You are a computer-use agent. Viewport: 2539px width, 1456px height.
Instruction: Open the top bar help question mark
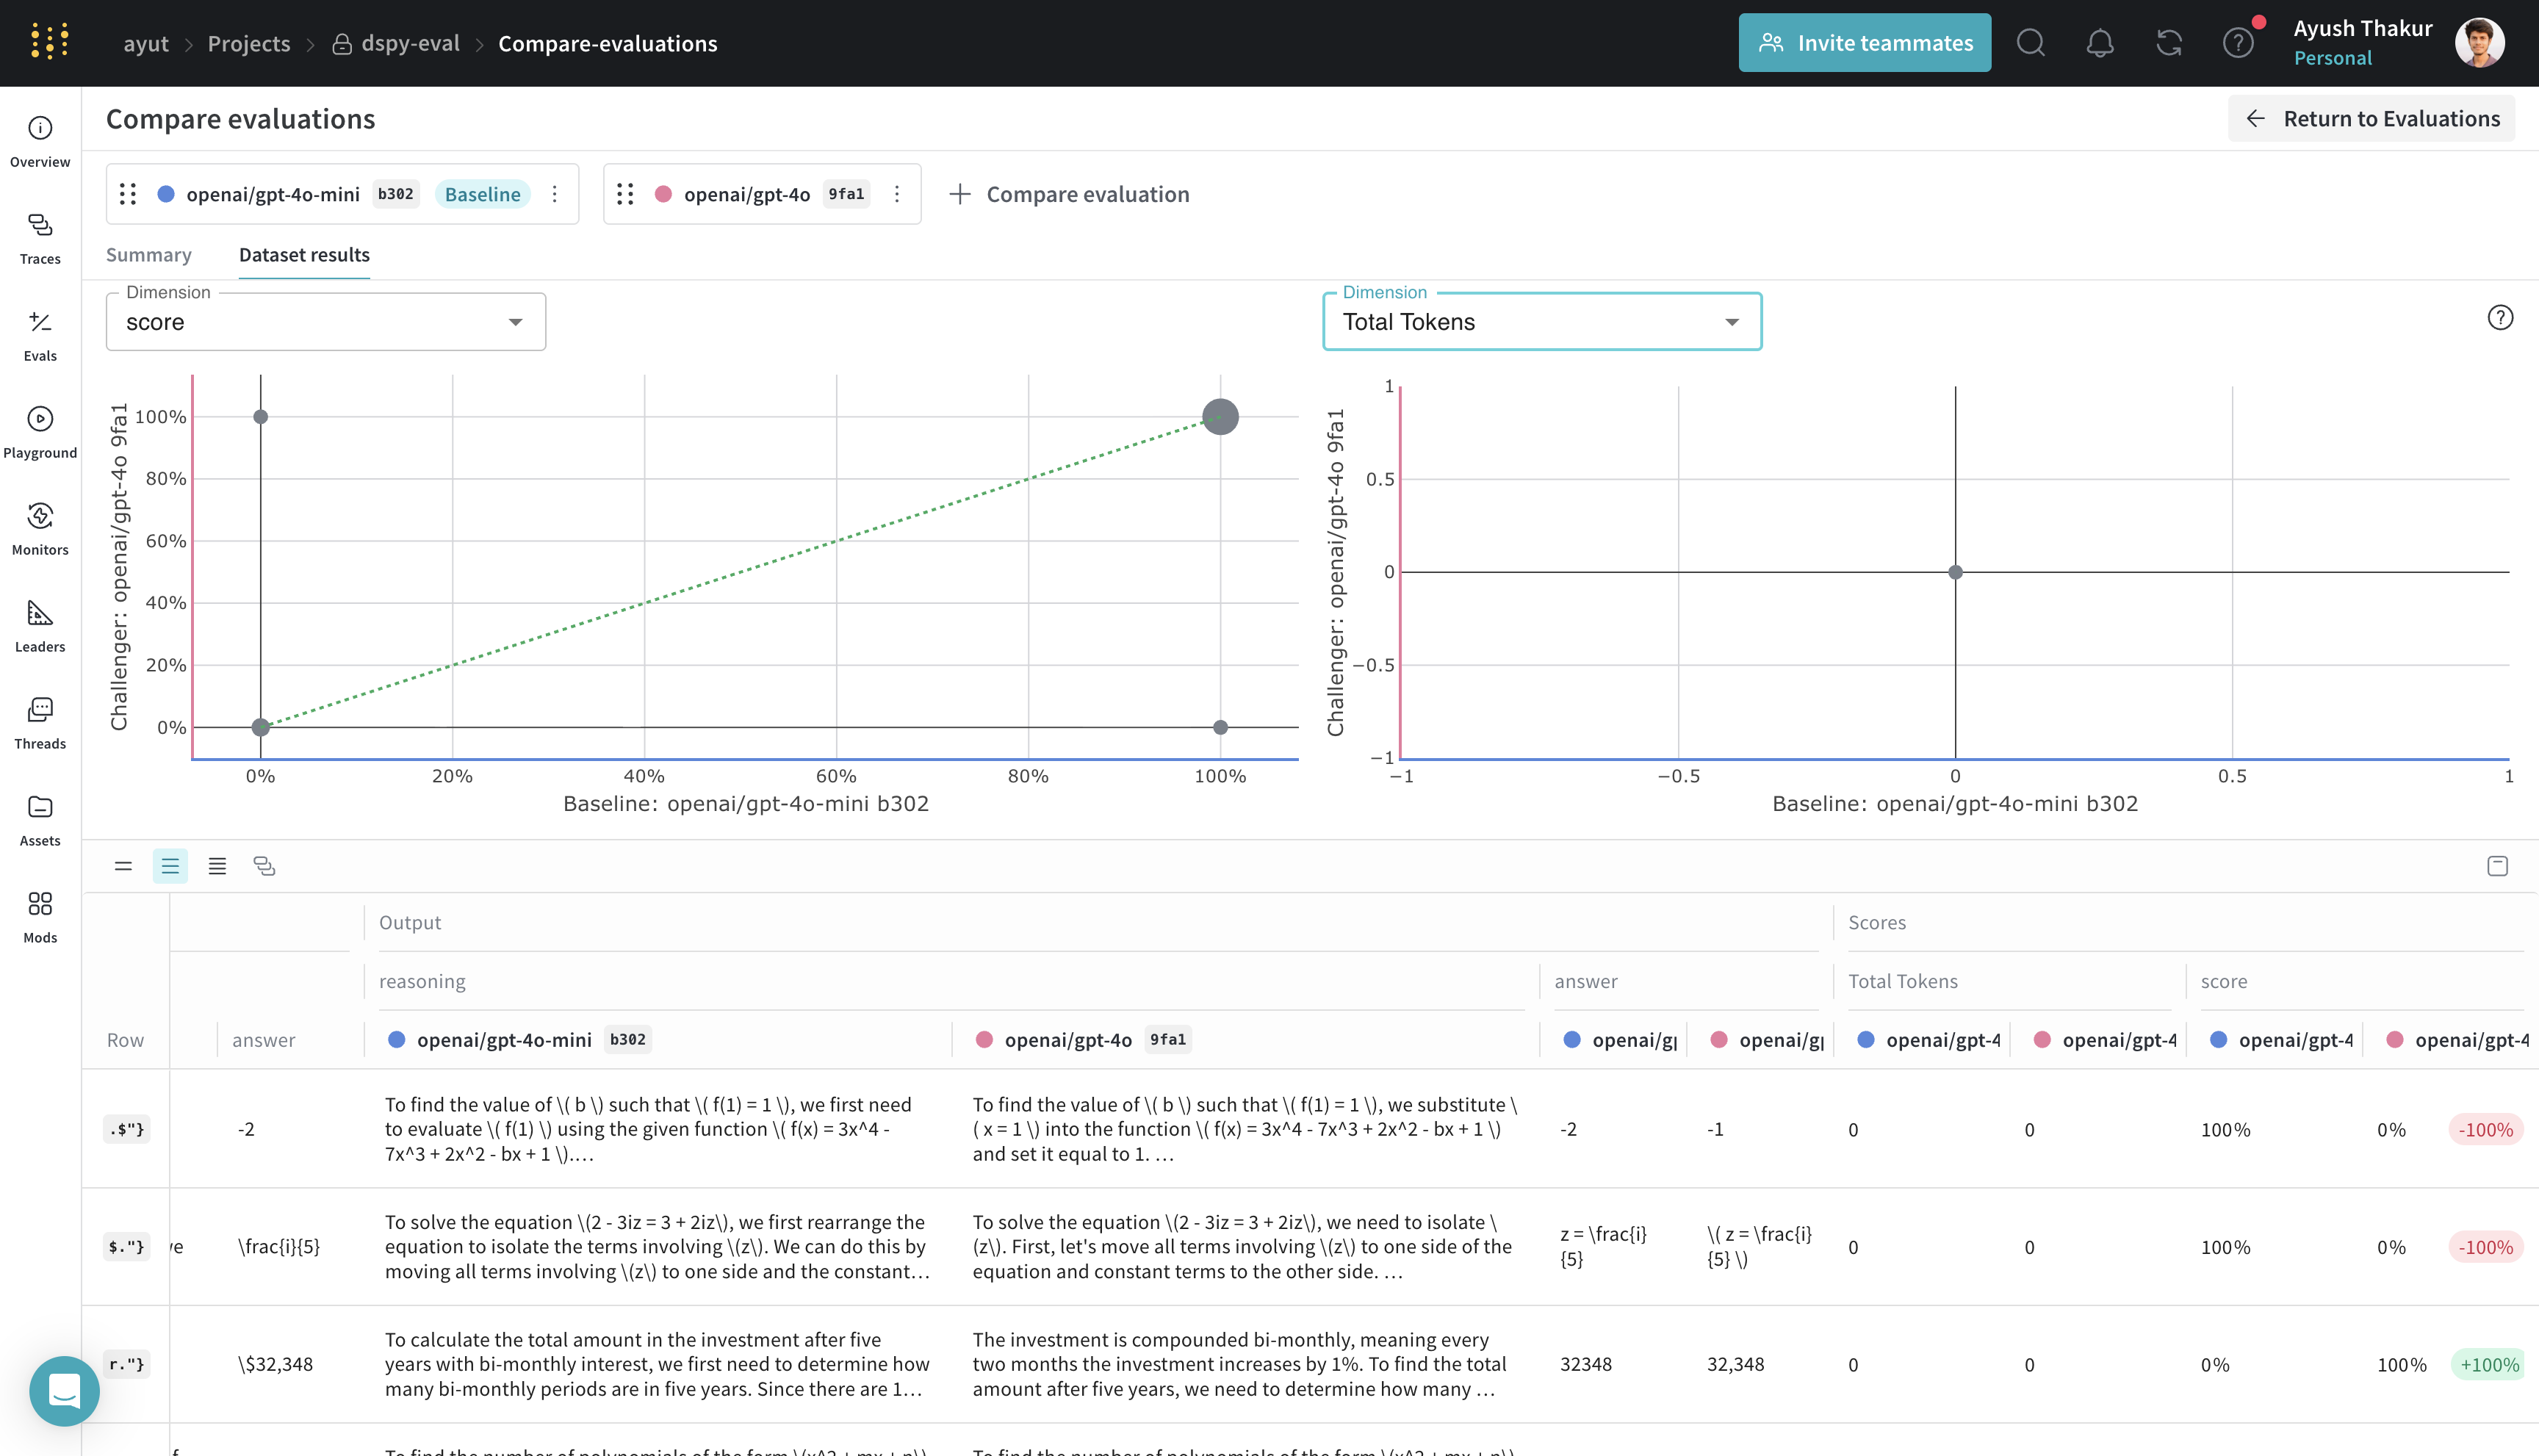tap(2237, 43)
